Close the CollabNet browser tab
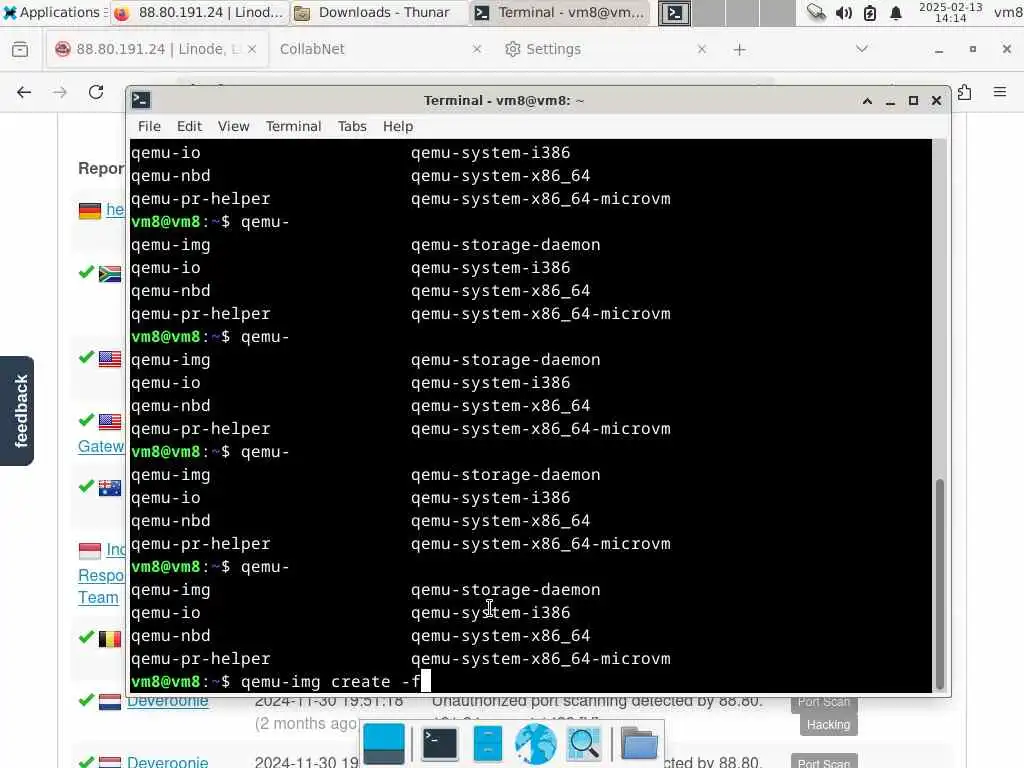This screenshot has height=768, width=1024. click(x=477, y=49)
